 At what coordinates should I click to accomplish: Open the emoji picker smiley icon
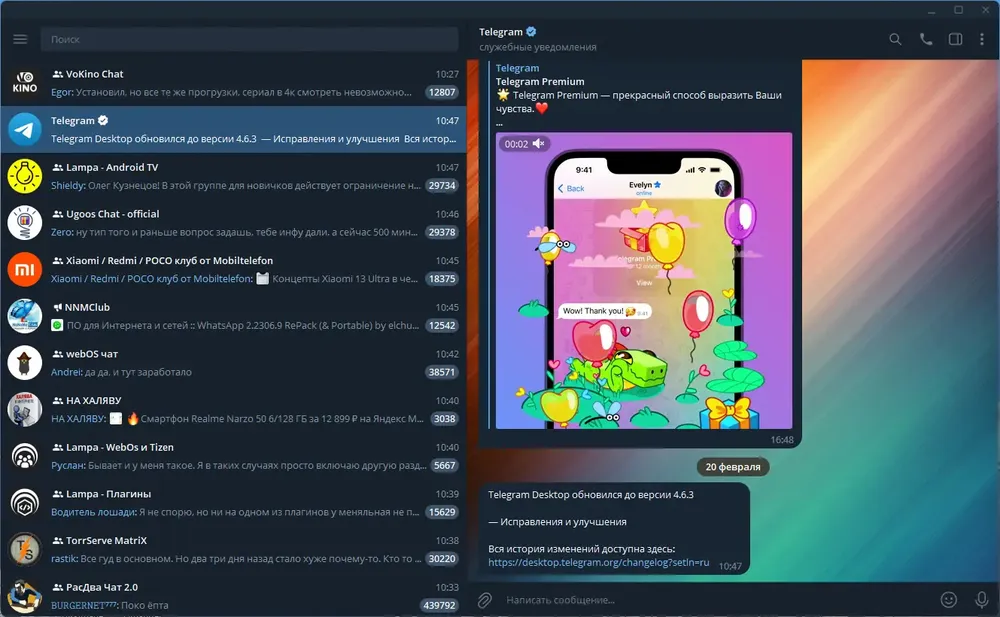[x=949, y=600]
